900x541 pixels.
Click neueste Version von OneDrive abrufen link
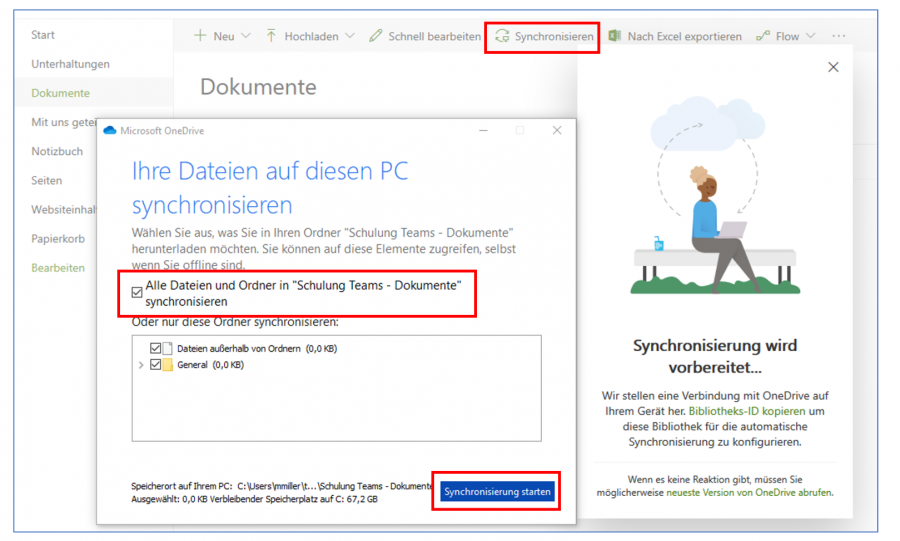(x=748, y=493)
